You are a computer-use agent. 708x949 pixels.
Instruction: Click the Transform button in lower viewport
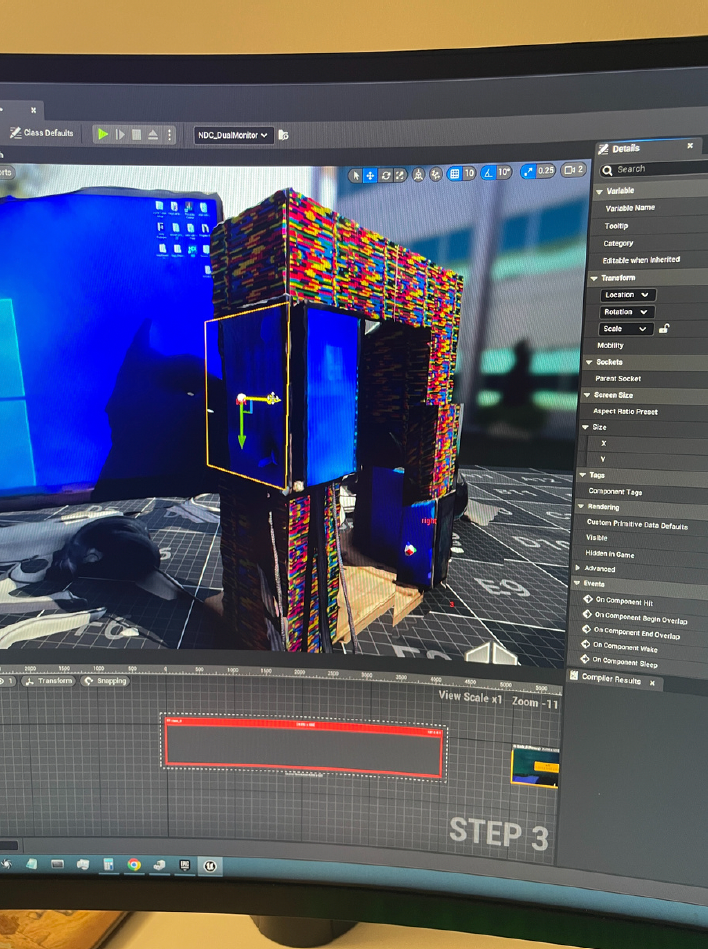click(x=48, y=681)
